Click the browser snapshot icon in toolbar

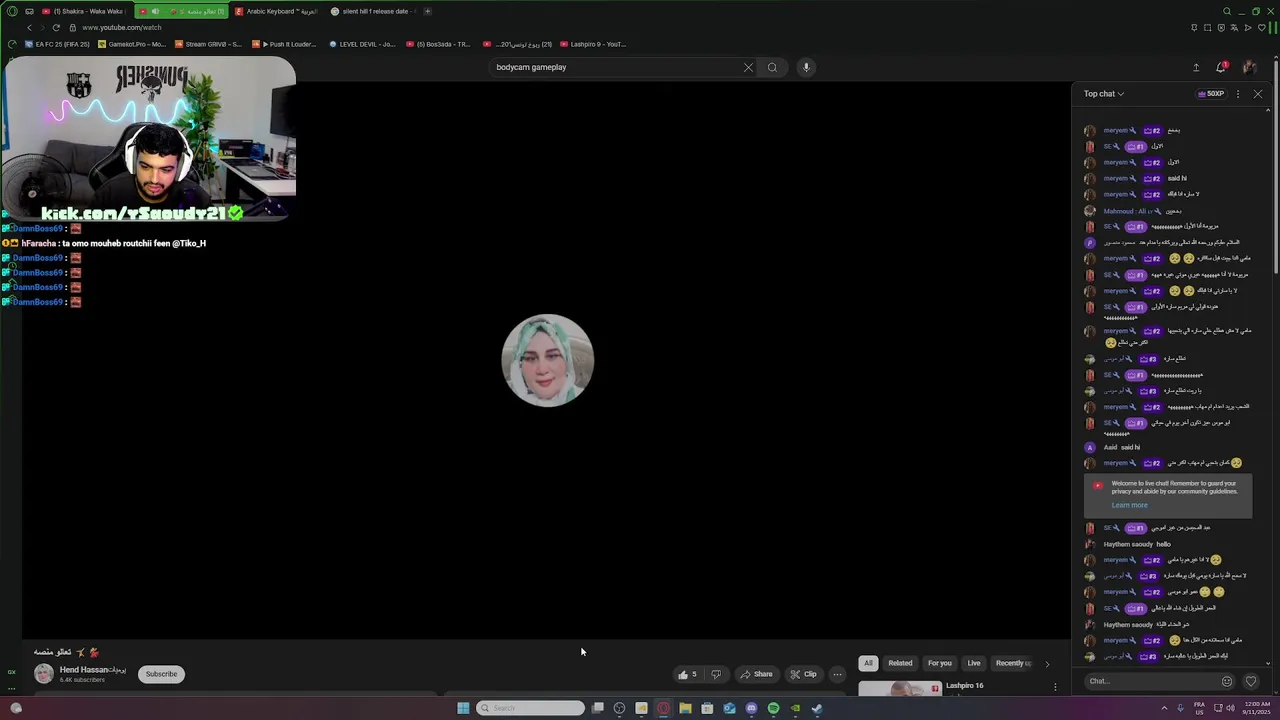pyautogui.click(x=1208, y=27)
